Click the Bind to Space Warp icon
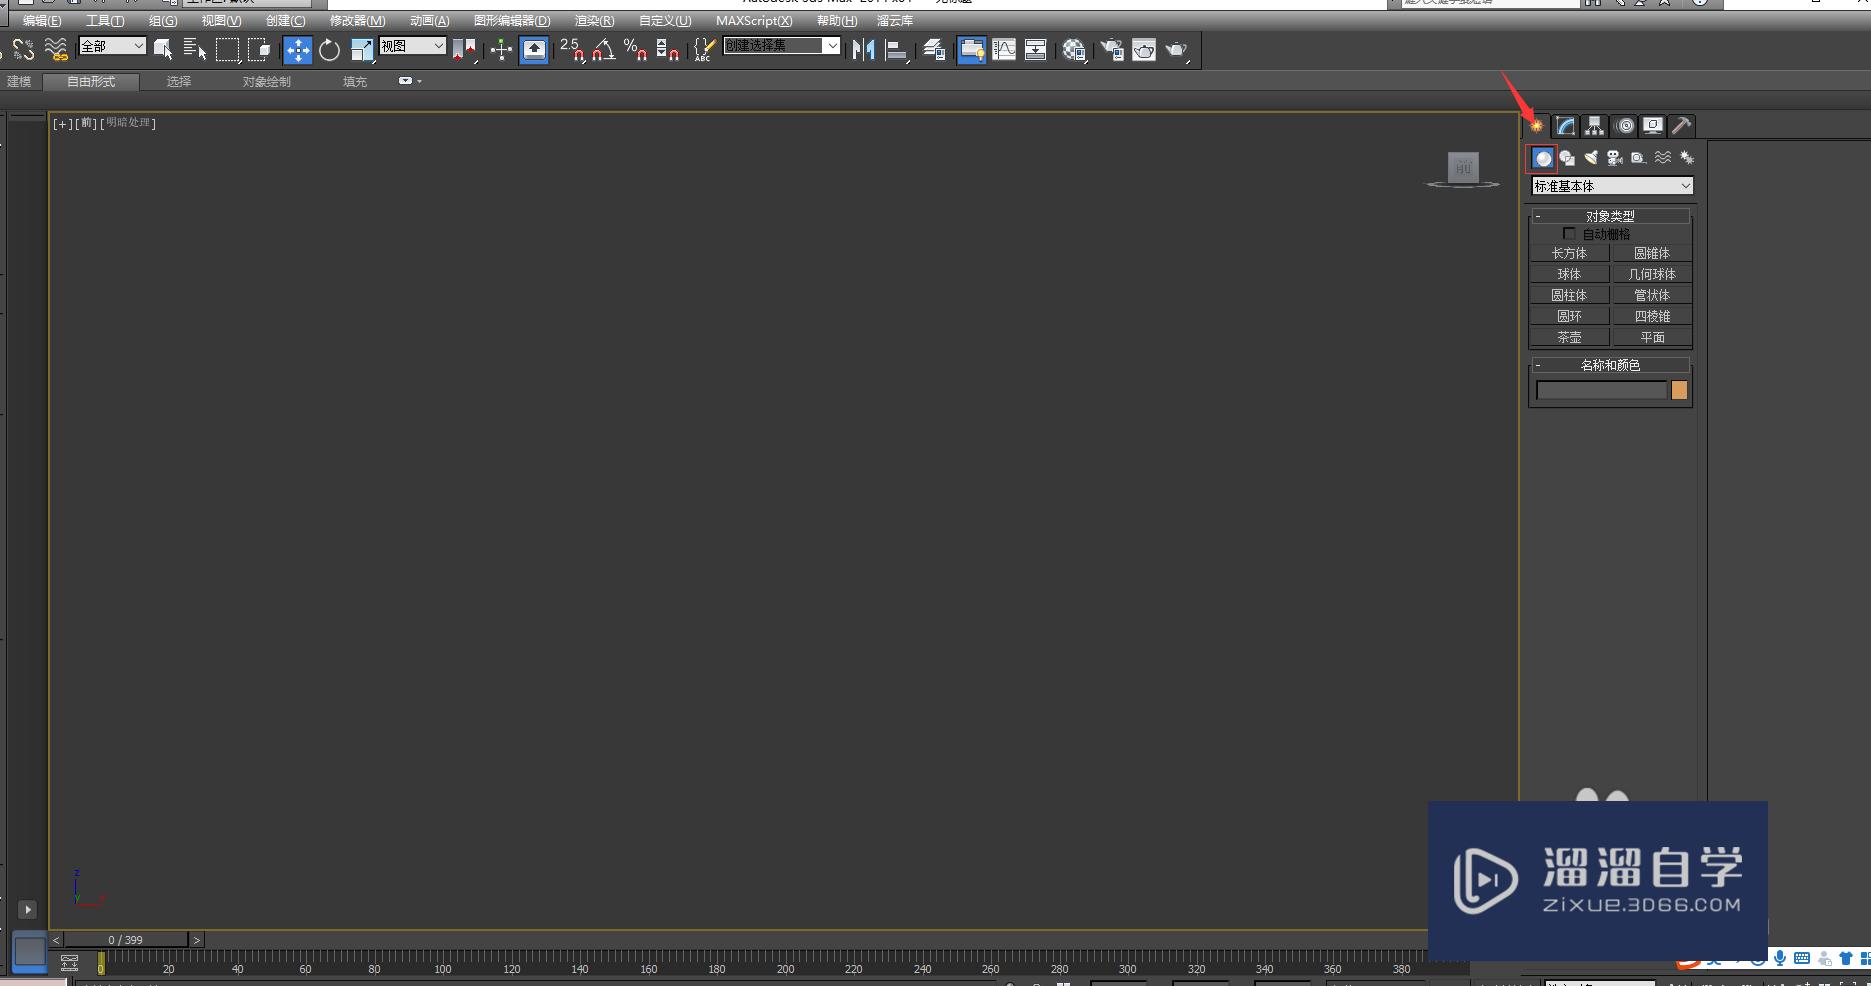The height and width of the screenshot is (986, 1871). (56, 49)
